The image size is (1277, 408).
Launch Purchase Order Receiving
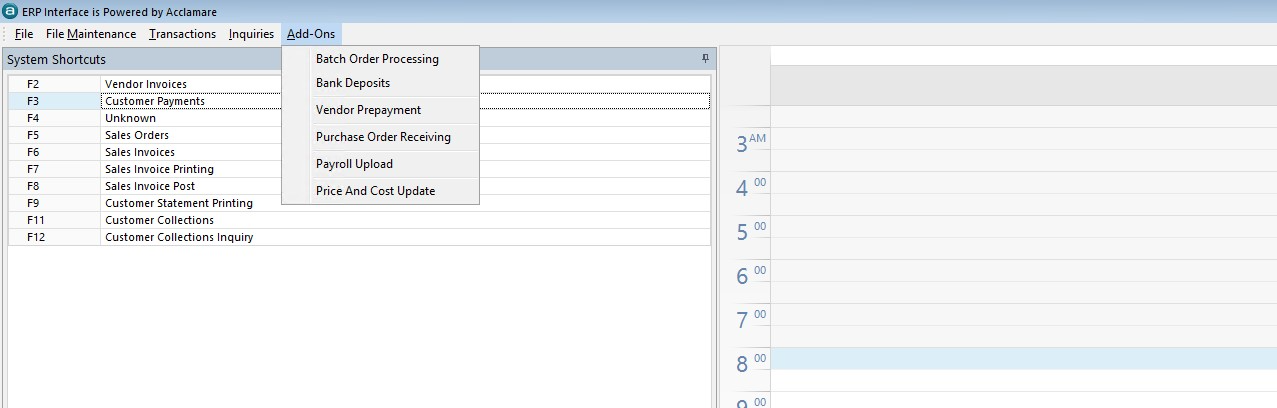click(383, 137)
